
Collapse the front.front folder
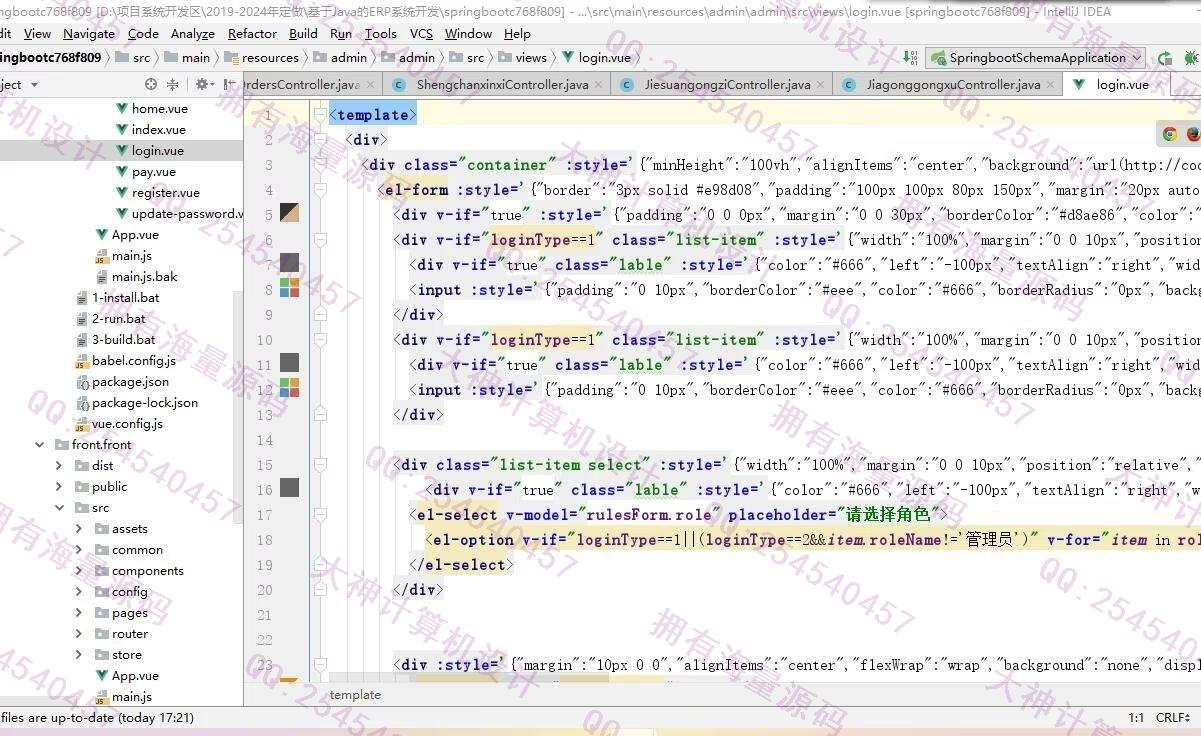click(x=39, y=445)
